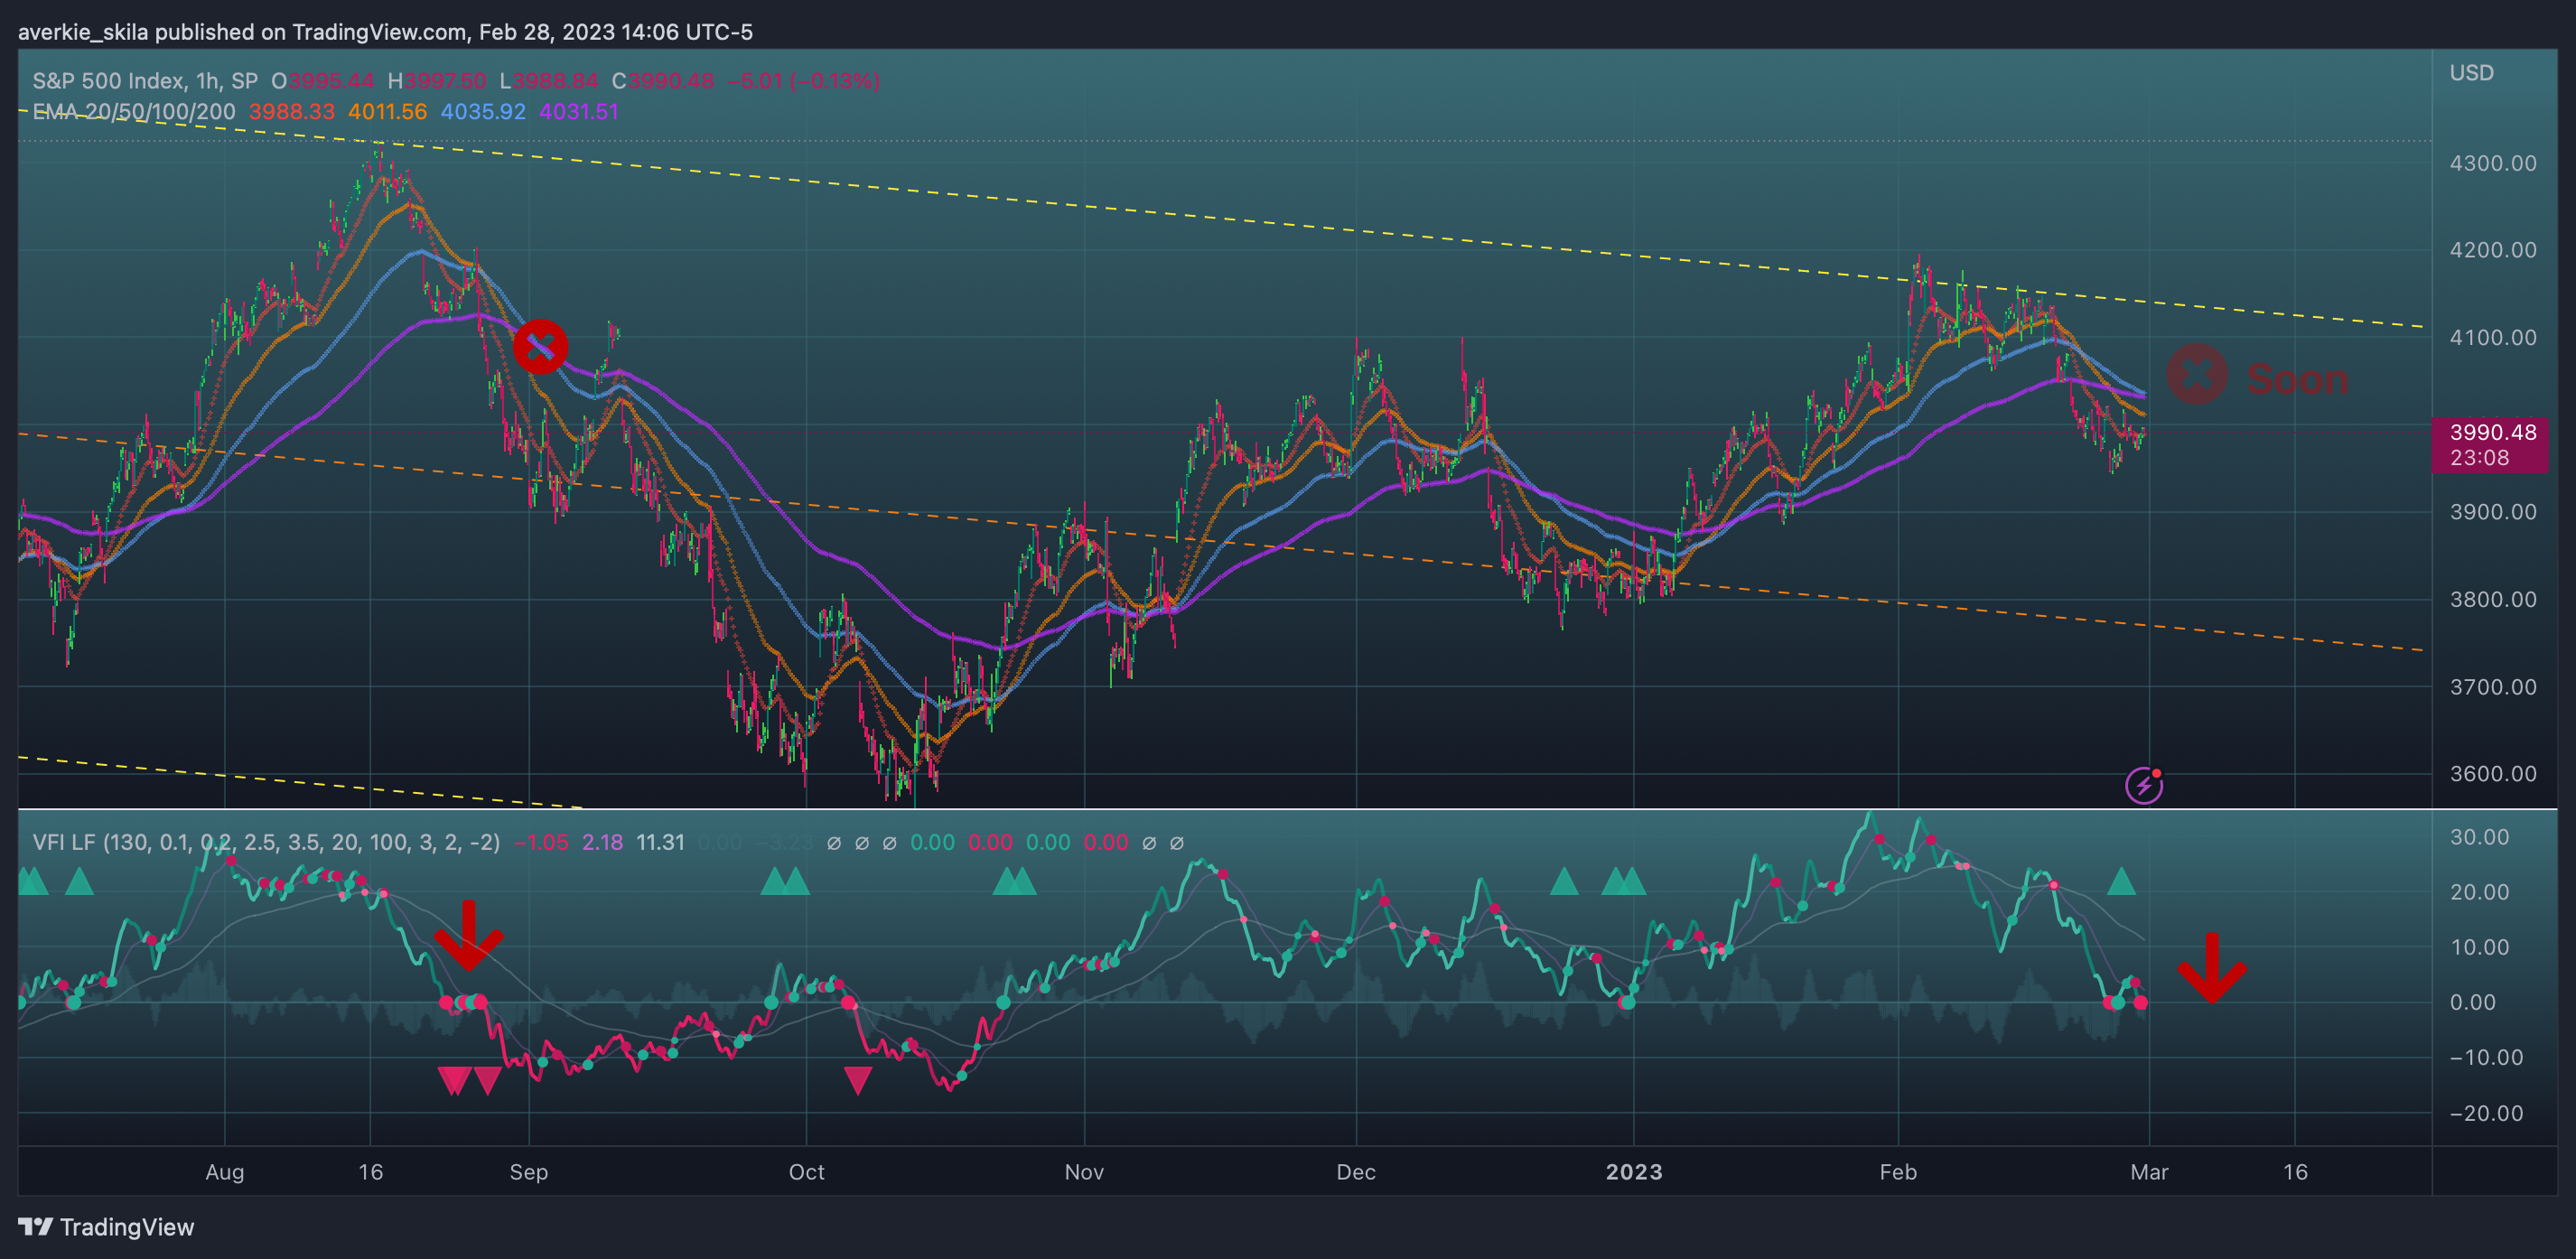Viewport: 2576px width, 1259px height.
Task: Click the purple EMA value 4031.51
Action: click(579, 112)
